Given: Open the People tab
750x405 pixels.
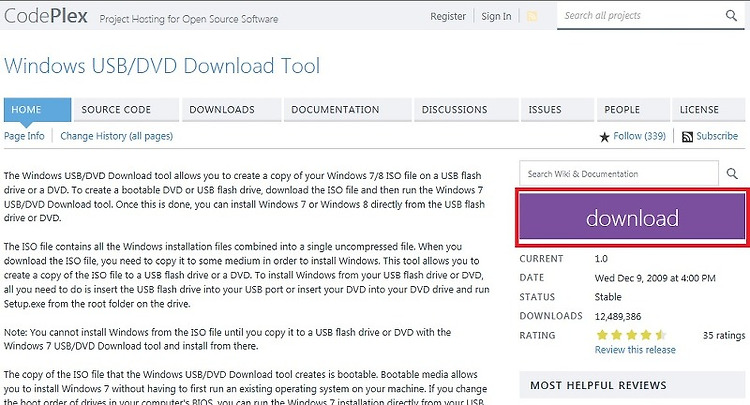Looking at the screenshot, I should coord(633,109).
